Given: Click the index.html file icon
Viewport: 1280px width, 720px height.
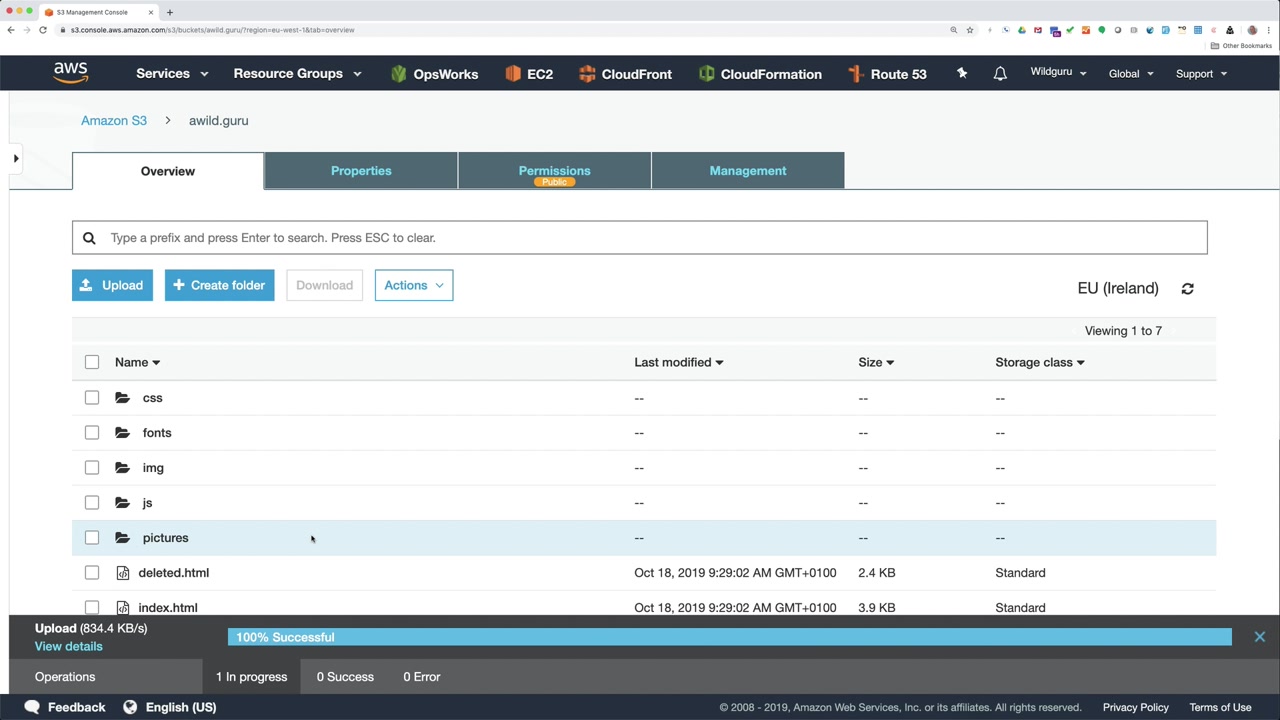Looking at the screenshot, I should tap(123, 608).
